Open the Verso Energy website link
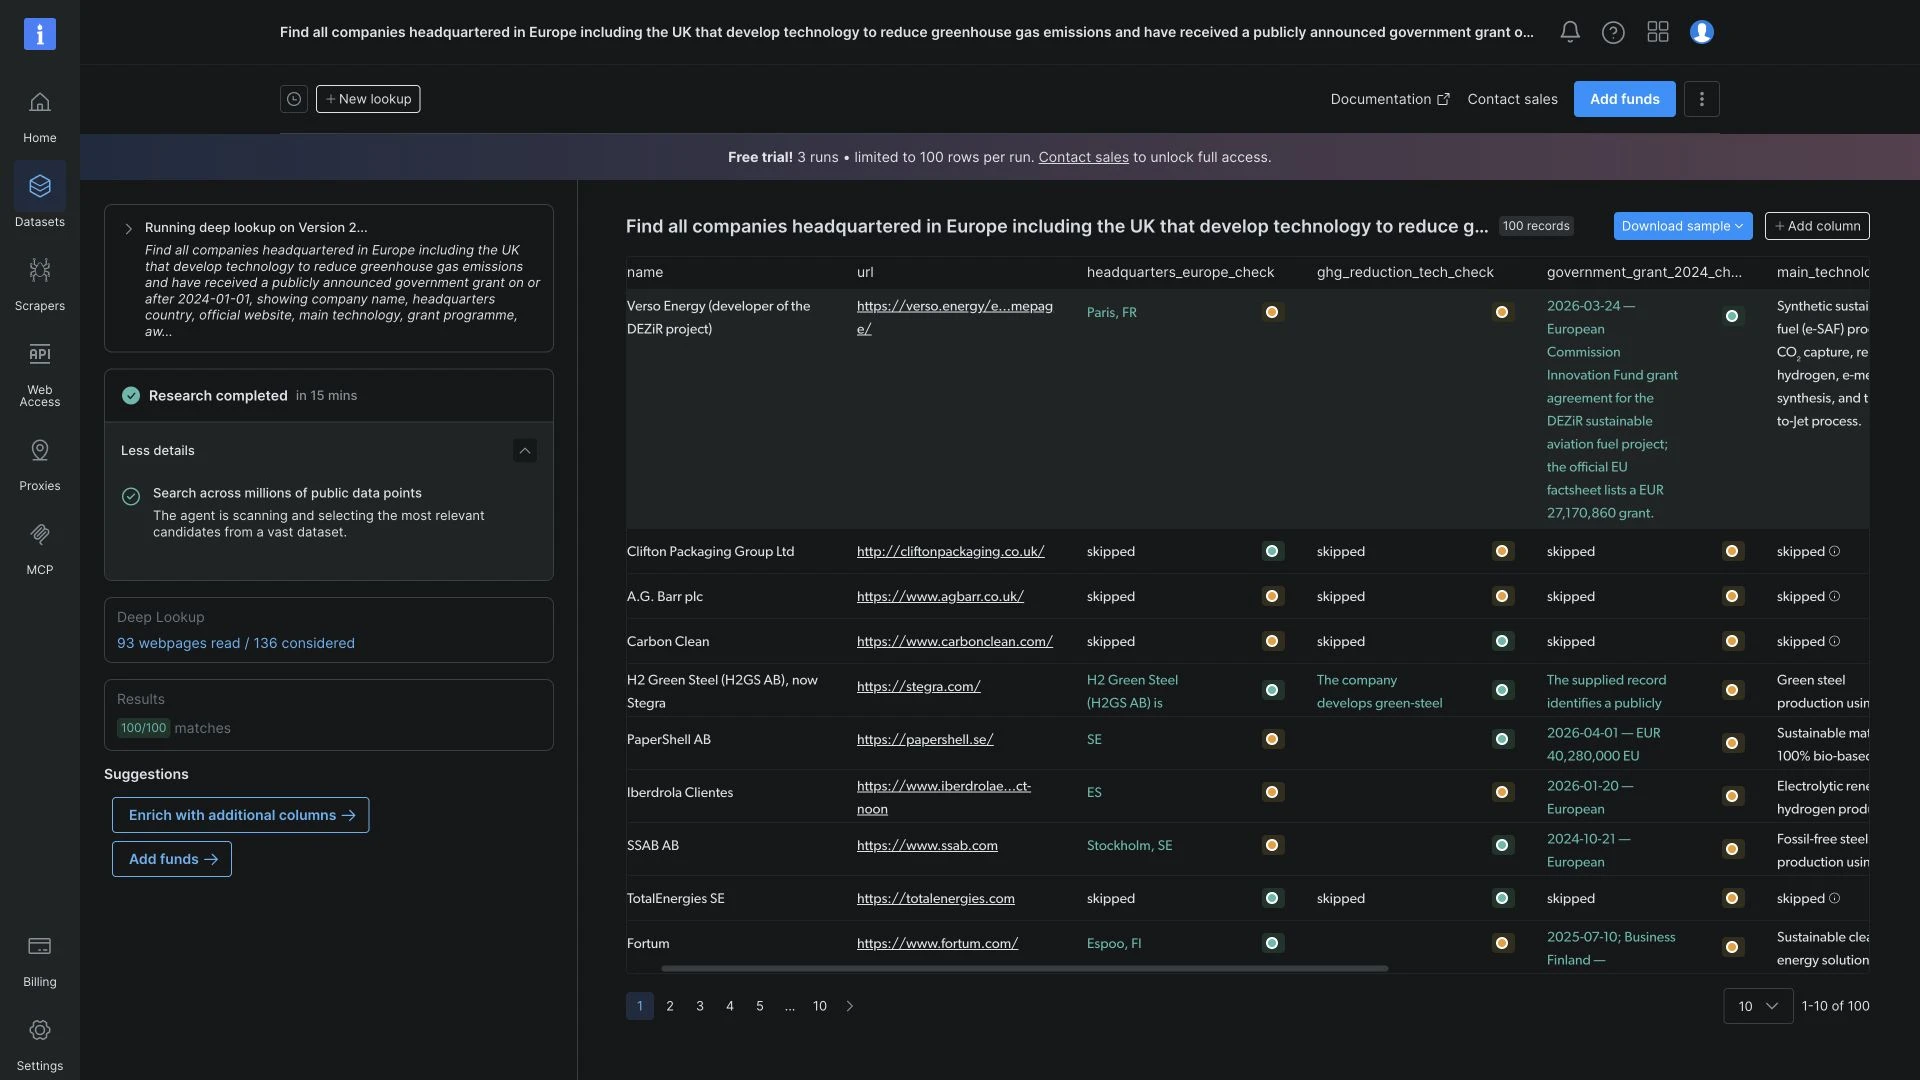Image resolution: width=1920 pixels, height=1080 pixels. pyautogui.click(x=955, y=317)
